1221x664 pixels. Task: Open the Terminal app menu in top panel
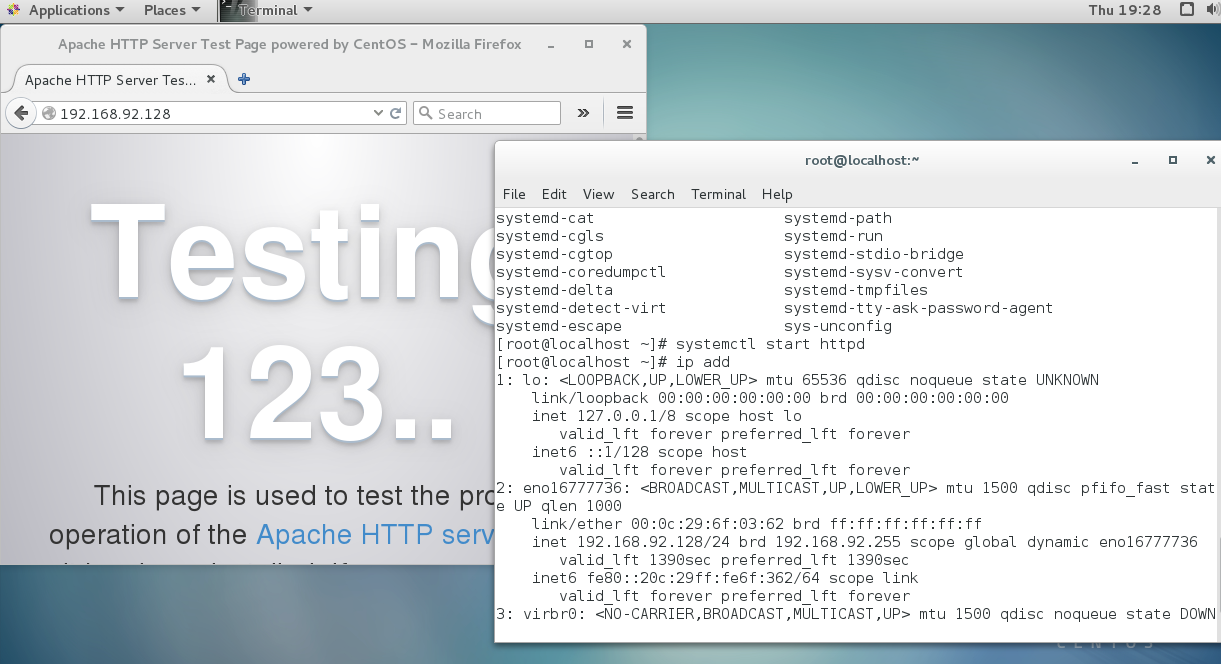[x=268, y=10]
